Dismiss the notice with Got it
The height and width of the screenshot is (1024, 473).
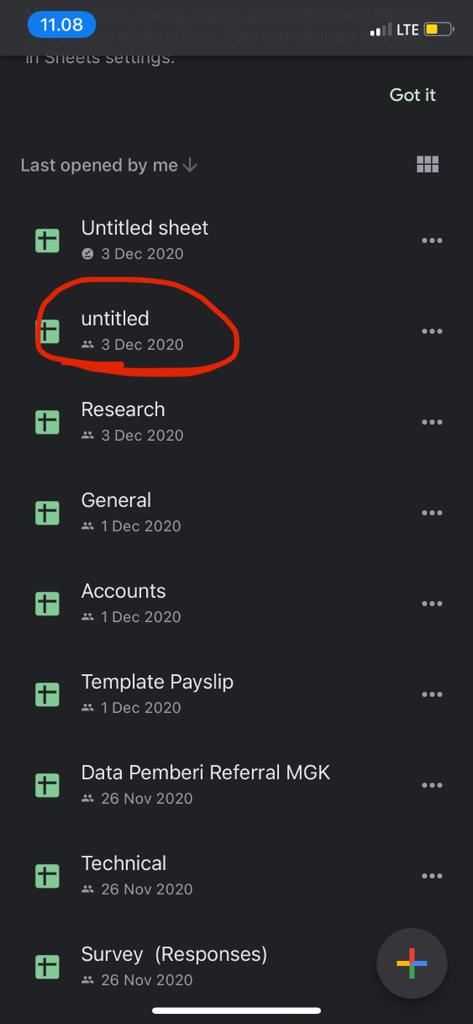coord(412,95)
